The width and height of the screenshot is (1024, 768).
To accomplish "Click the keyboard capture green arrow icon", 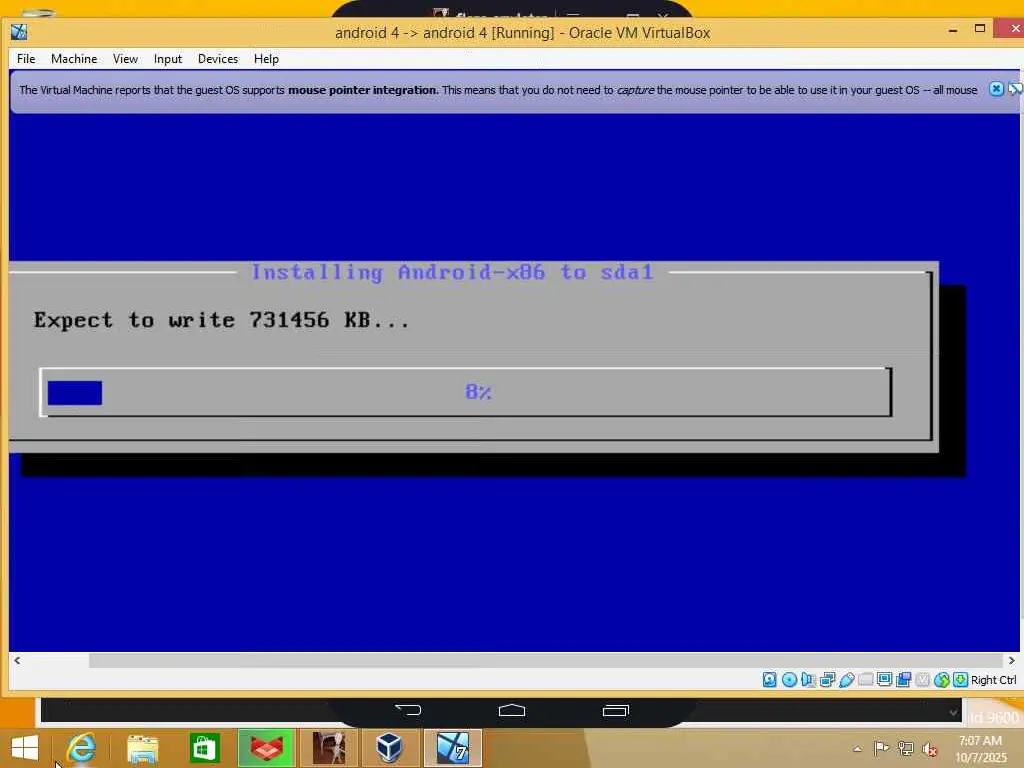I will tap(960, 680).
